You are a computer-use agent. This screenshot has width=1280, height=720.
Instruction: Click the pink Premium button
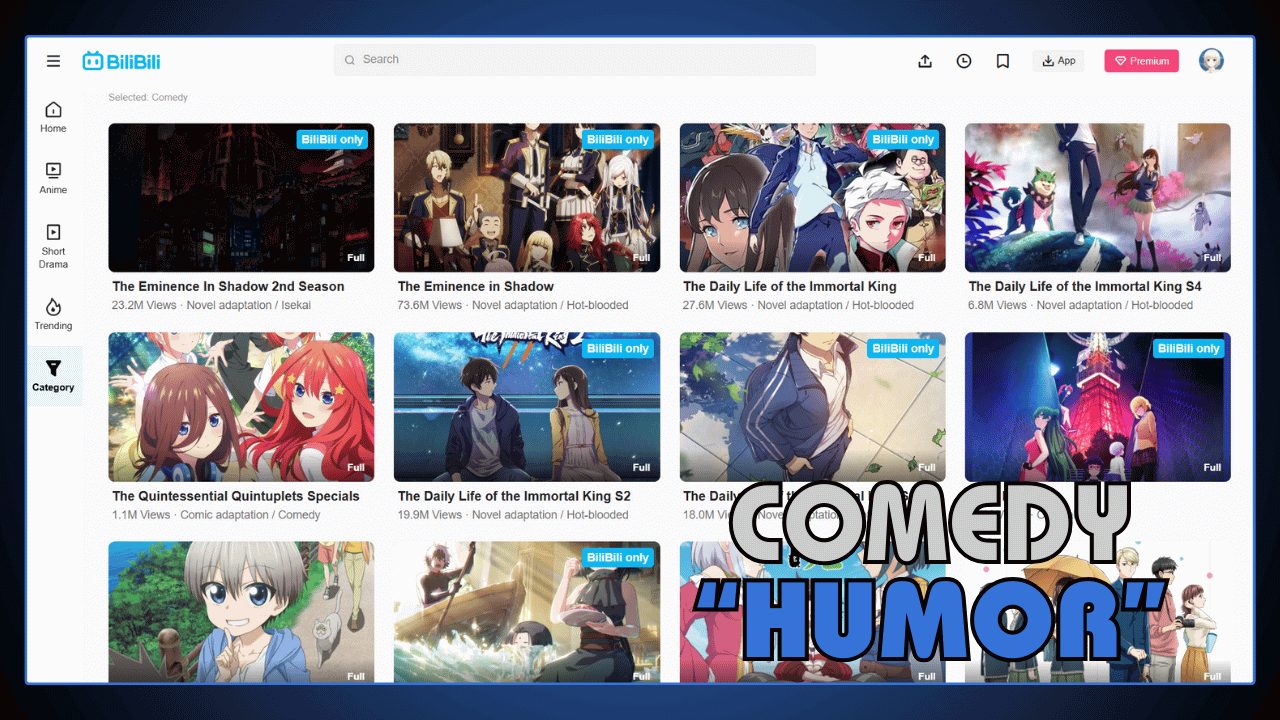tap(1141, 61)
